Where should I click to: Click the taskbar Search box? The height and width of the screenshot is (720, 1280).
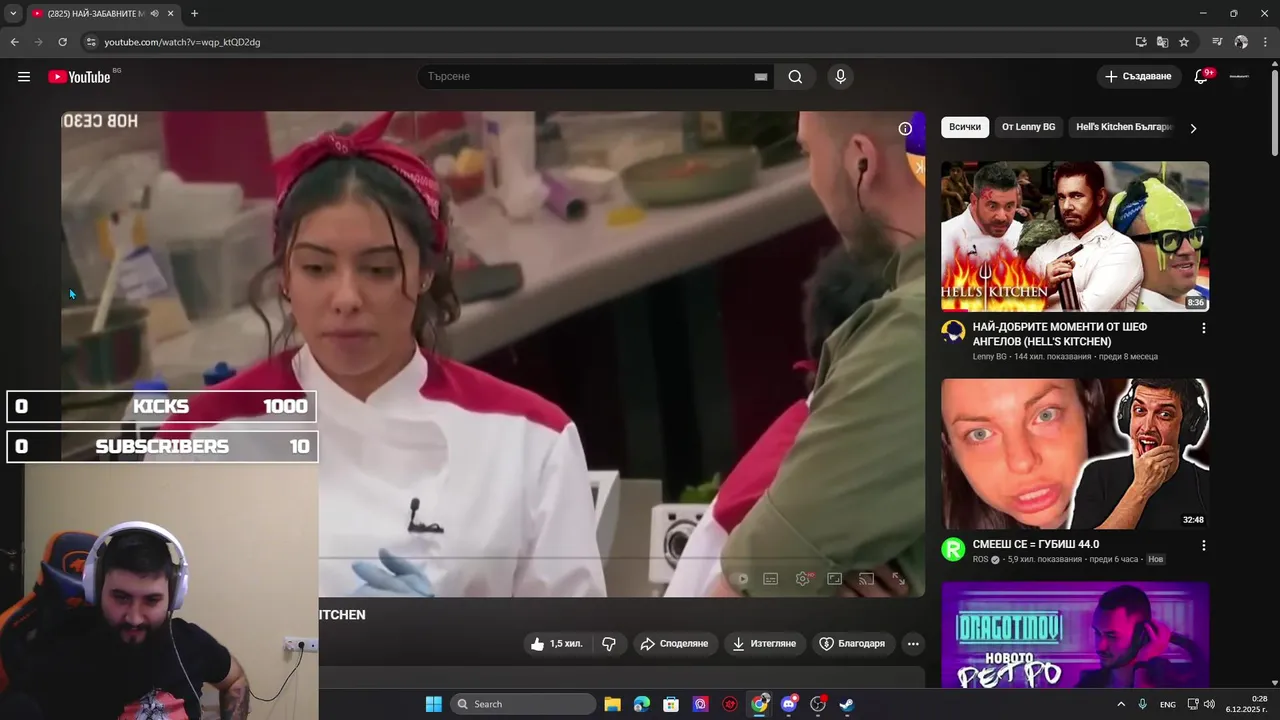tap(521, 704)
